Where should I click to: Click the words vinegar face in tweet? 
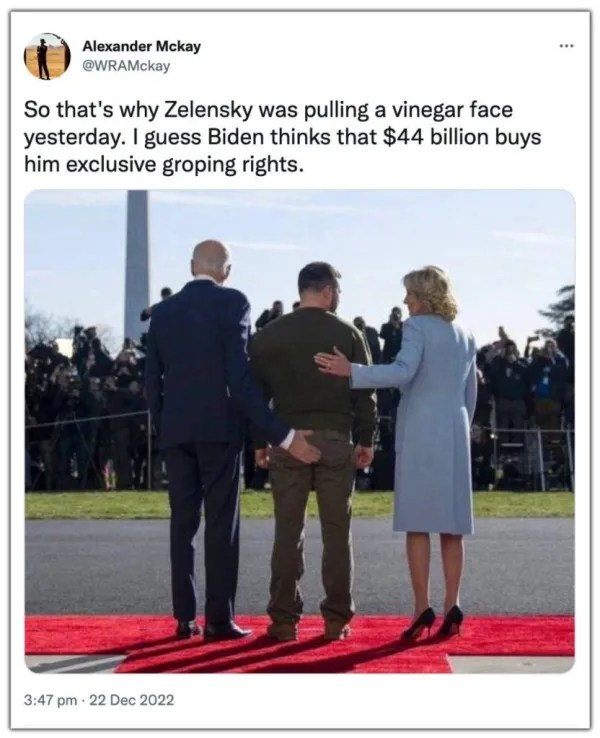(452, 111)
